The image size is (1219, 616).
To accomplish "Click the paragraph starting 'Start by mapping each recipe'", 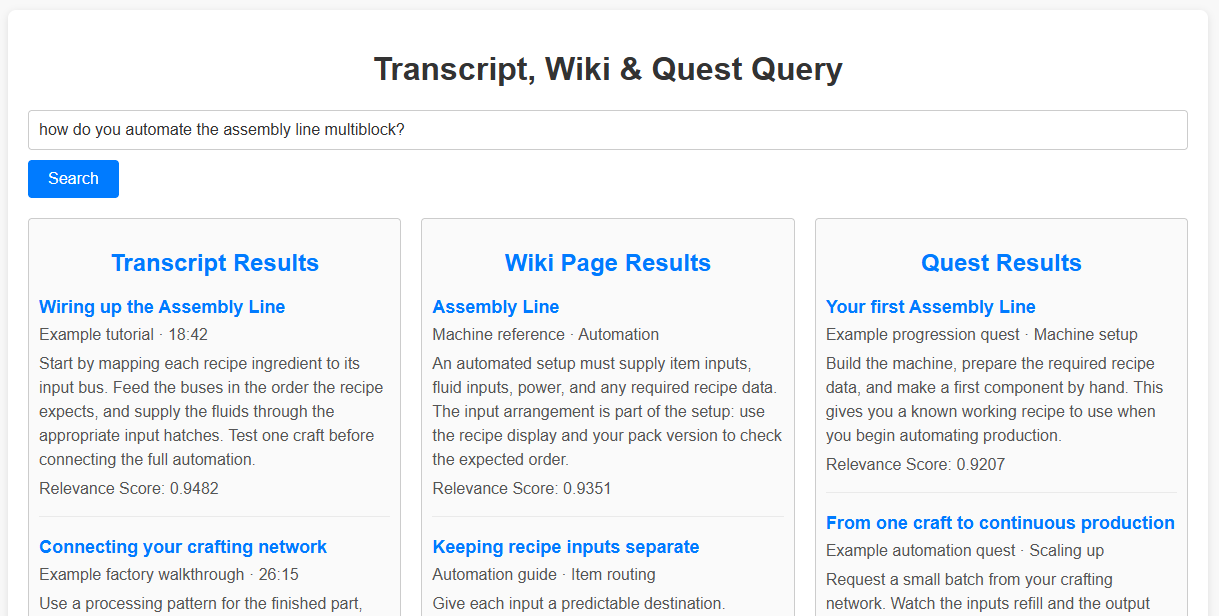I will (211, 412).
